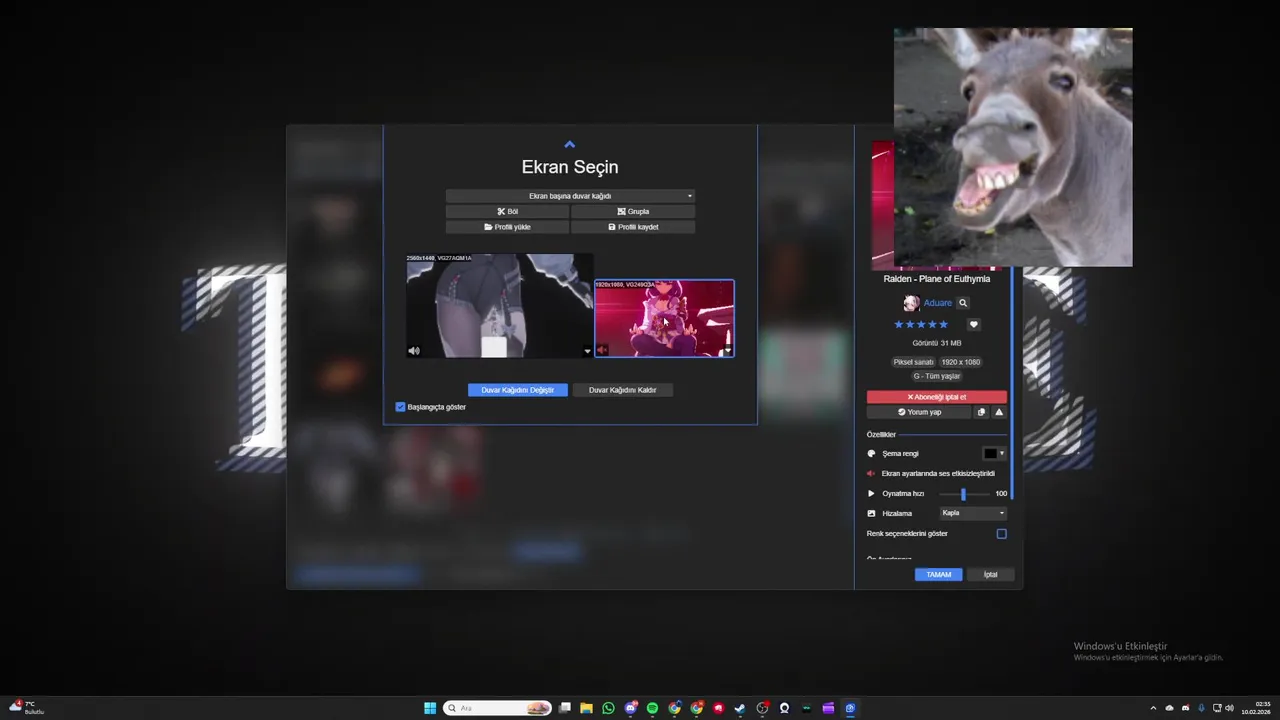Open the clock and date flyout
Screen dimensions: 1280x720
pos(1257,708)
